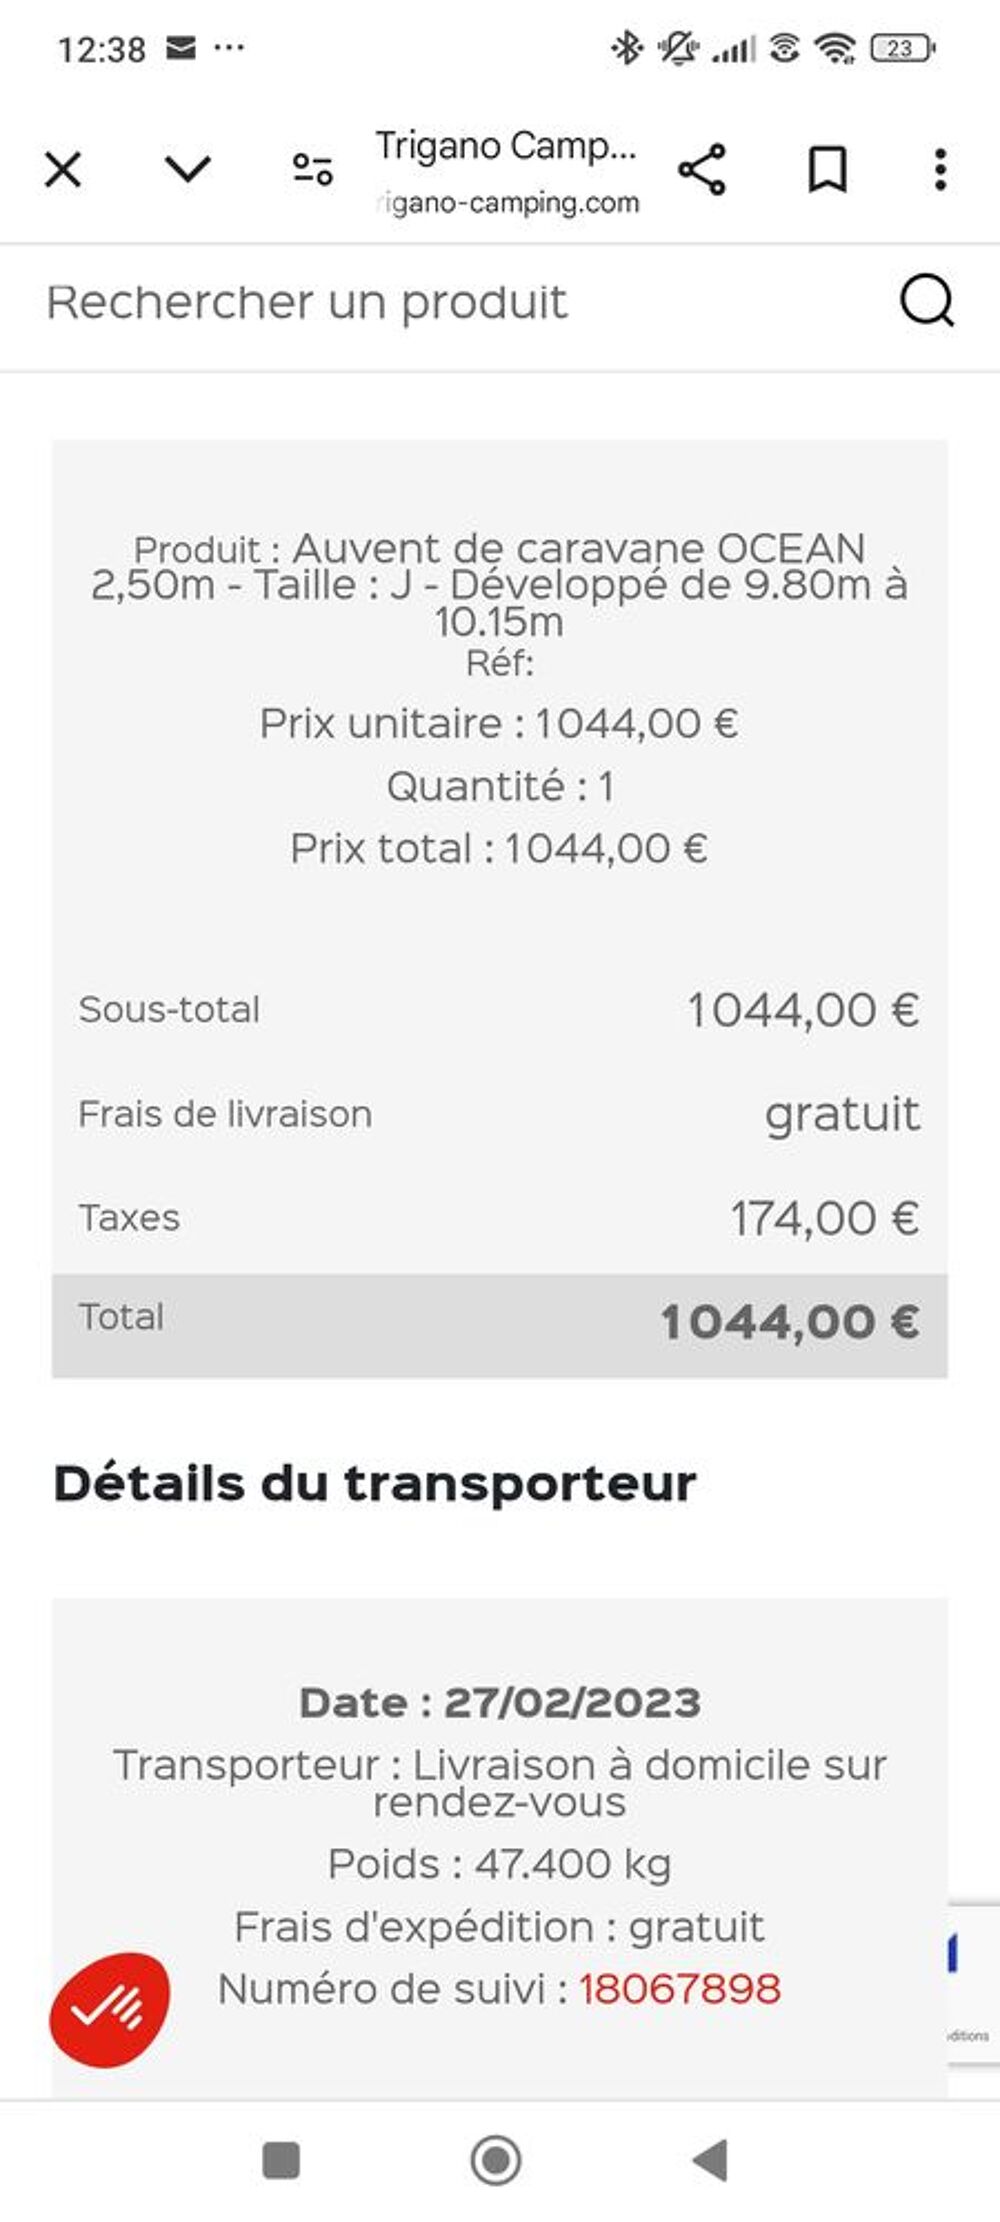Tap the share icon

pyautogui.click(x=702, y=169)
